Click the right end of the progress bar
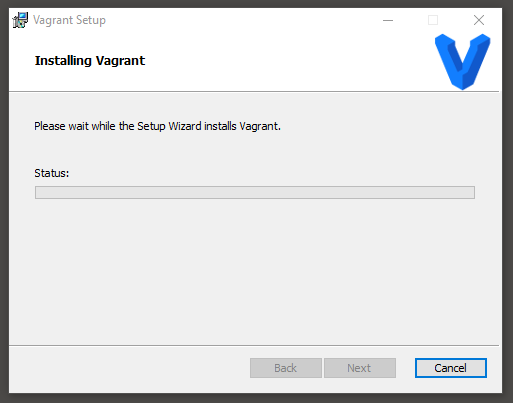Image resolution: width=513 pixels, height=403 pixels. pos(472,192)
